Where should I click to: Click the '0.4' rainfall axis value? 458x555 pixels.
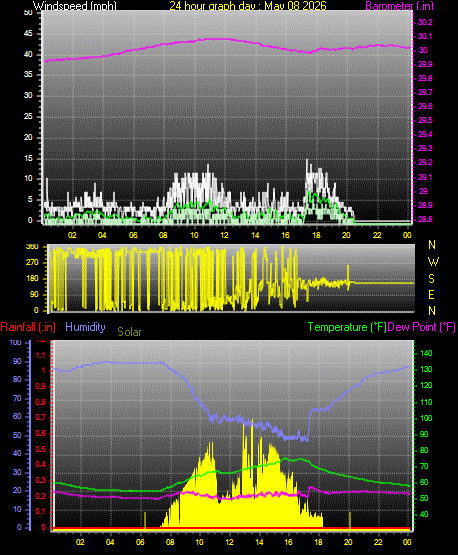[41, 464]
